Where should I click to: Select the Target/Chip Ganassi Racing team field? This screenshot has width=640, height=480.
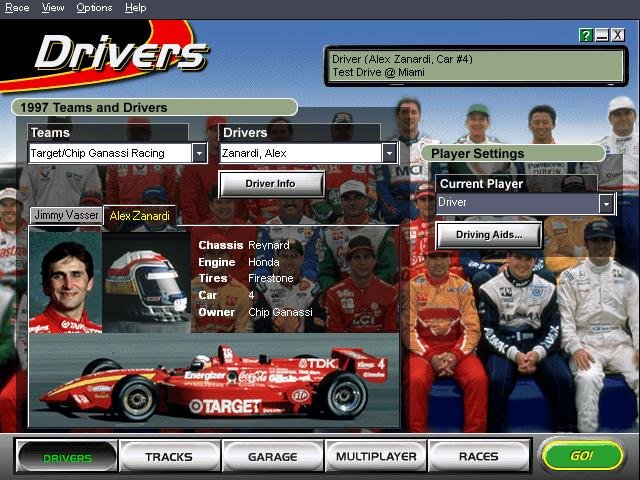tap(110, 153)
